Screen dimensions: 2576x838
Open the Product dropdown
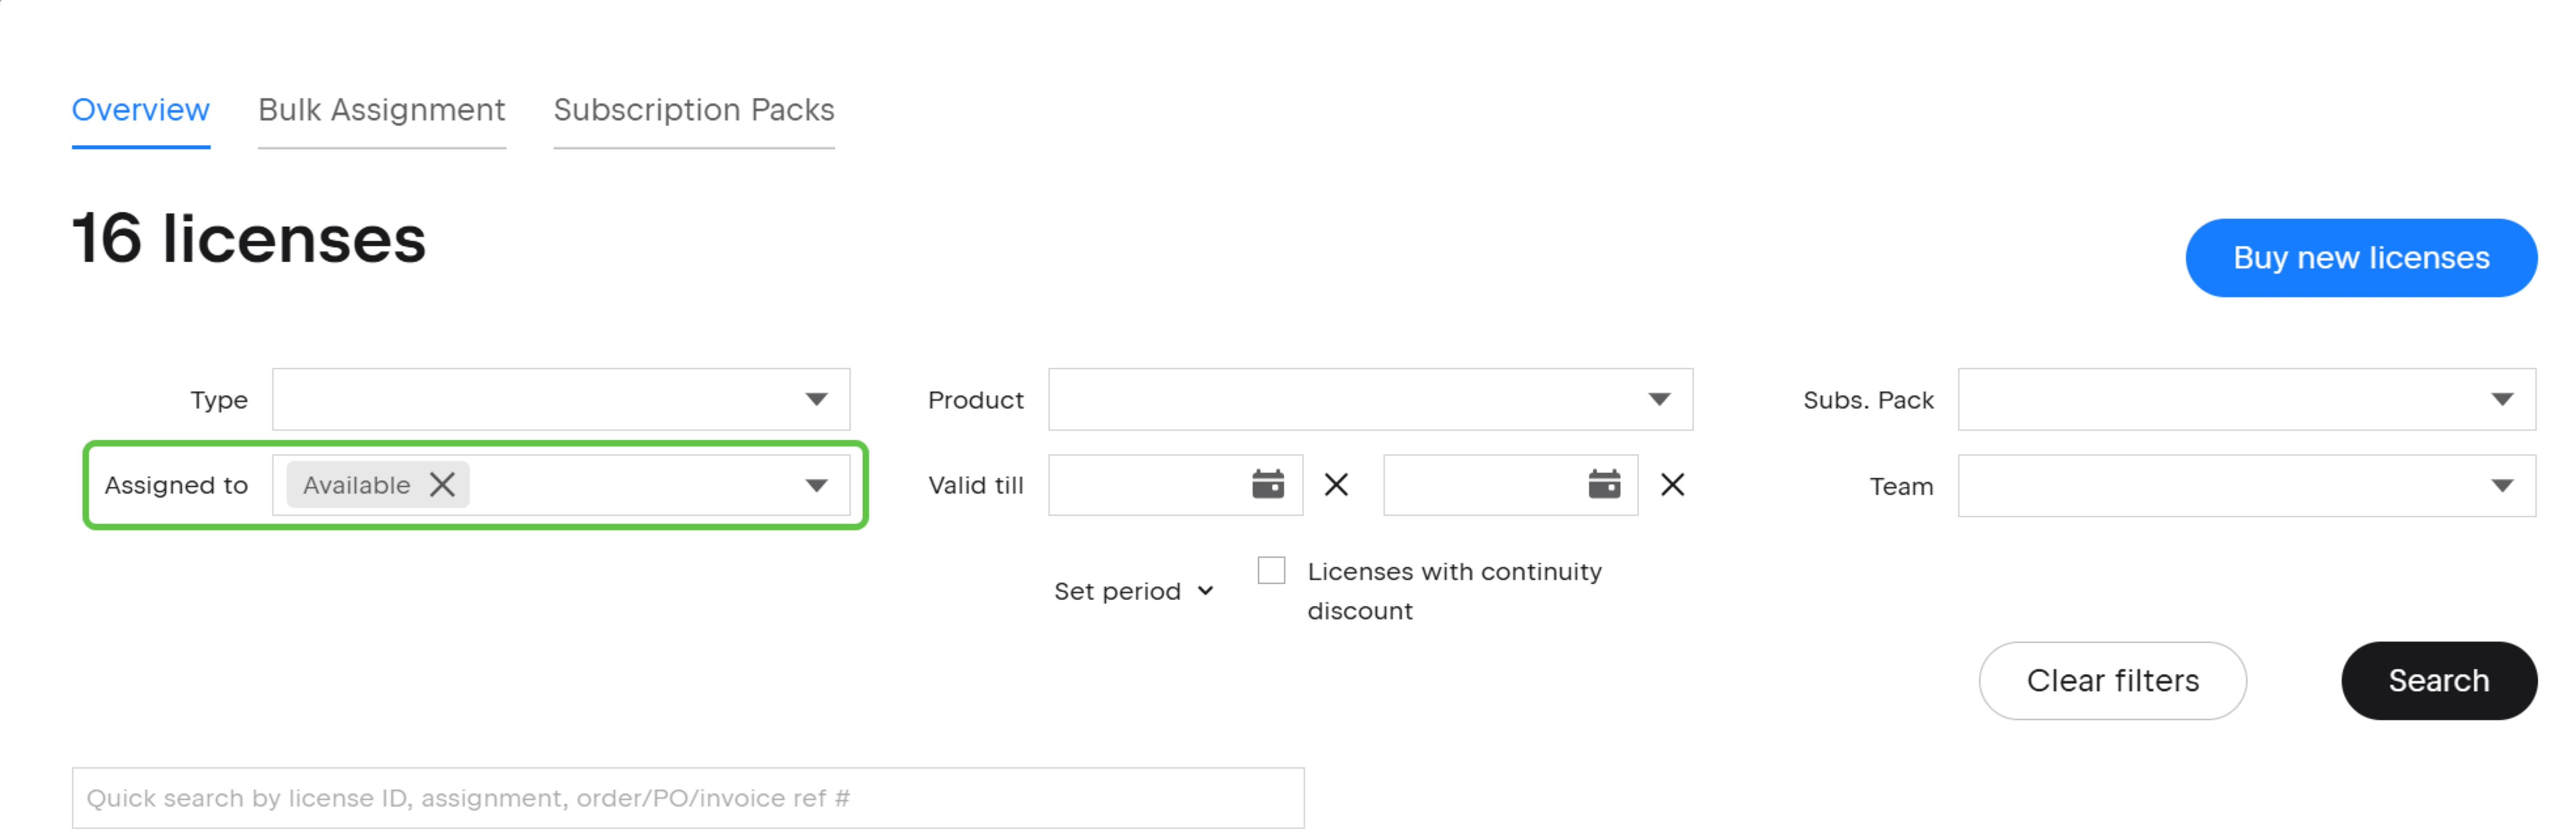pos(1370,399)
